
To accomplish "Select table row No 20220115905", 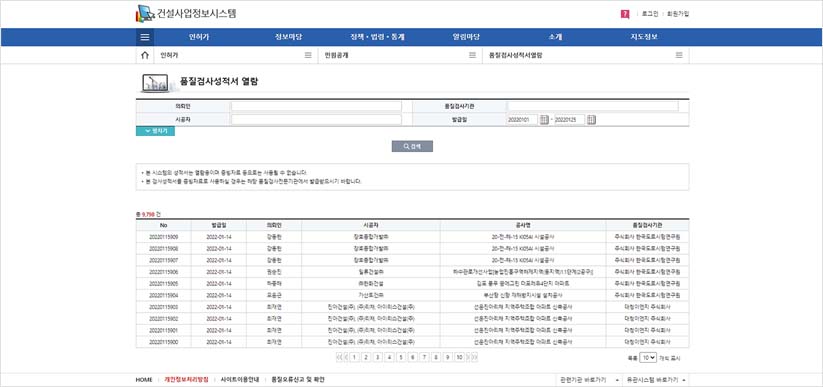I will click(413, 284).
